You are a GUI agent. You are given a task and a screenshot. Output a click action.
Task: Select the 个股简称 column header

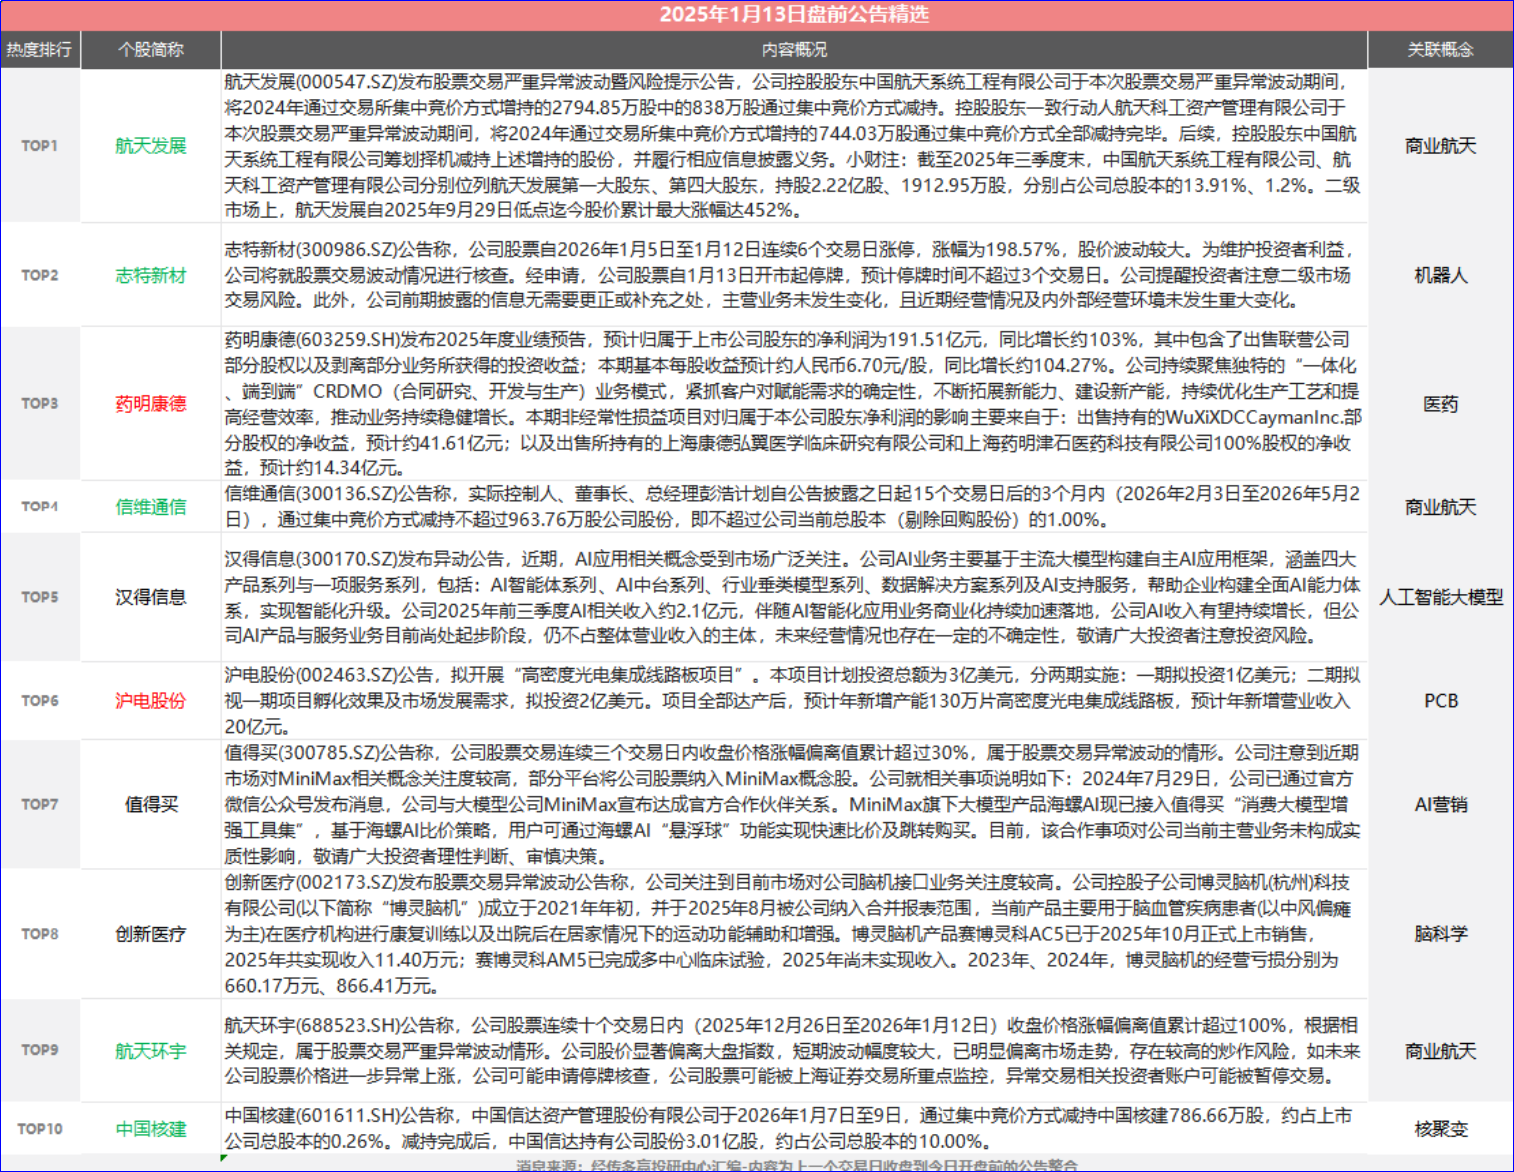[150, 49]
